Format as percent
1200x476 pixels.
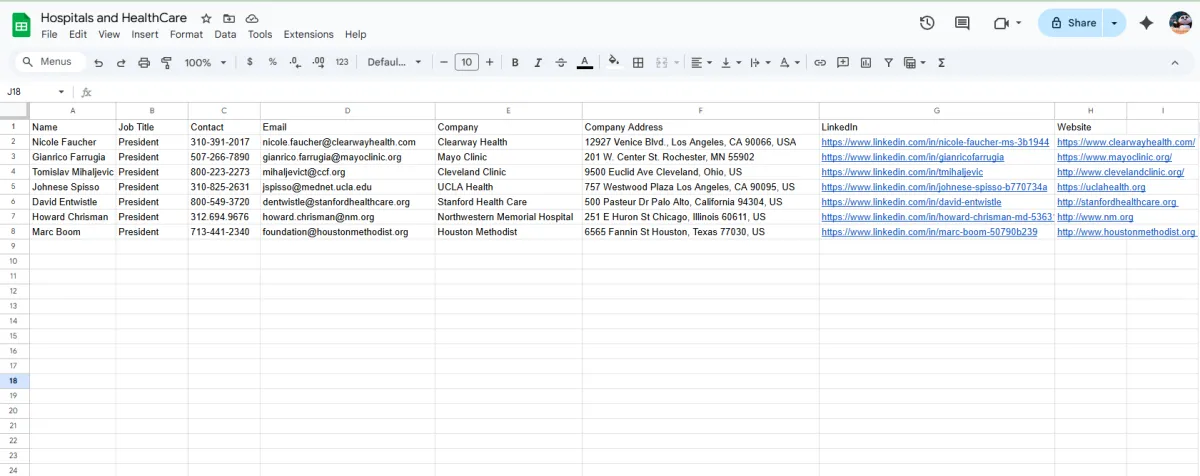[272, 62]
